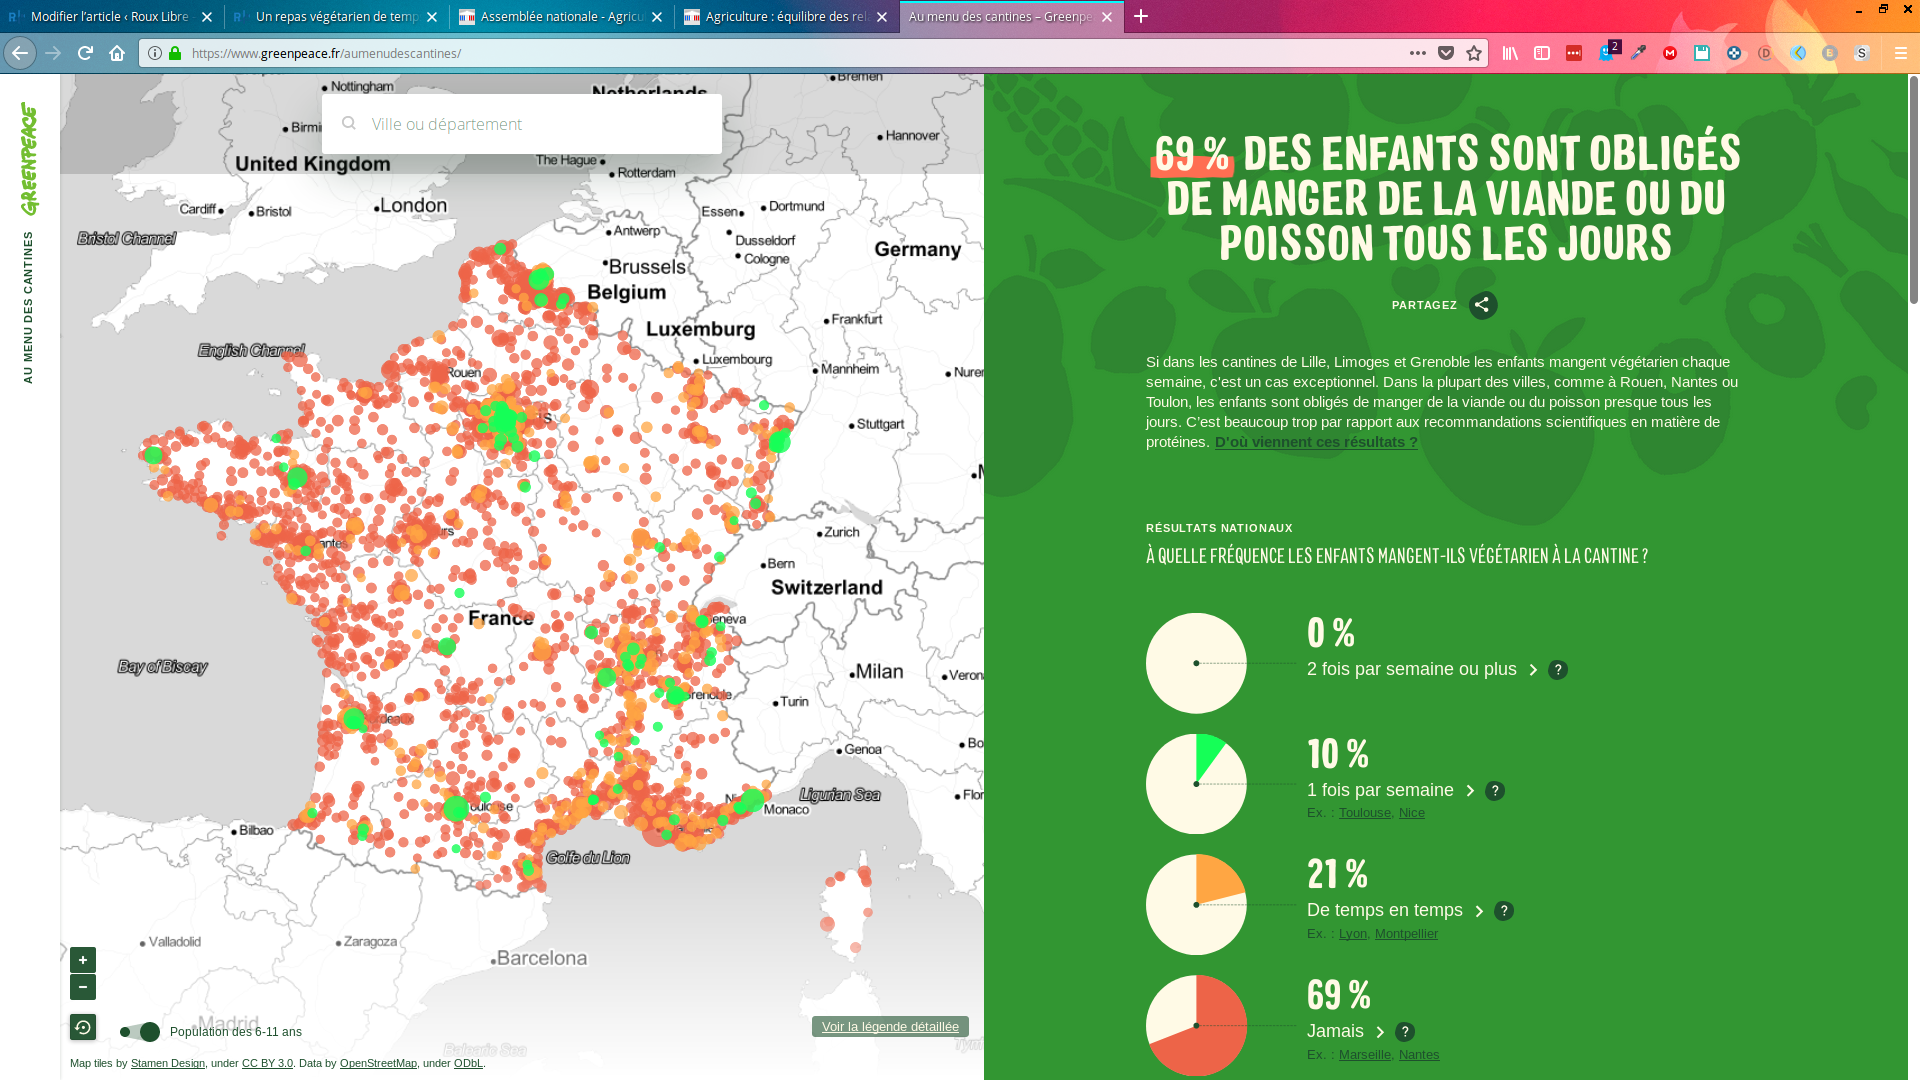Open the Stamen Design attribution link
Viewport: 1920px width, 1080px height.
pyautogui.click(x=168, y=1063)
